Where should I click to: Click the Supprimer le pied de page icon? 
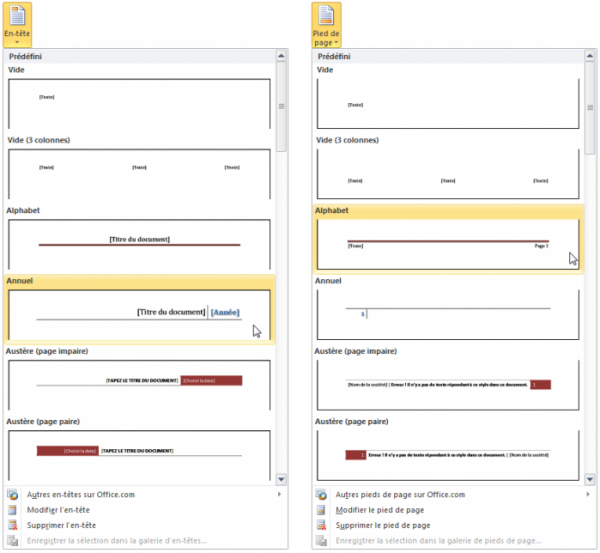pos(321,525)
